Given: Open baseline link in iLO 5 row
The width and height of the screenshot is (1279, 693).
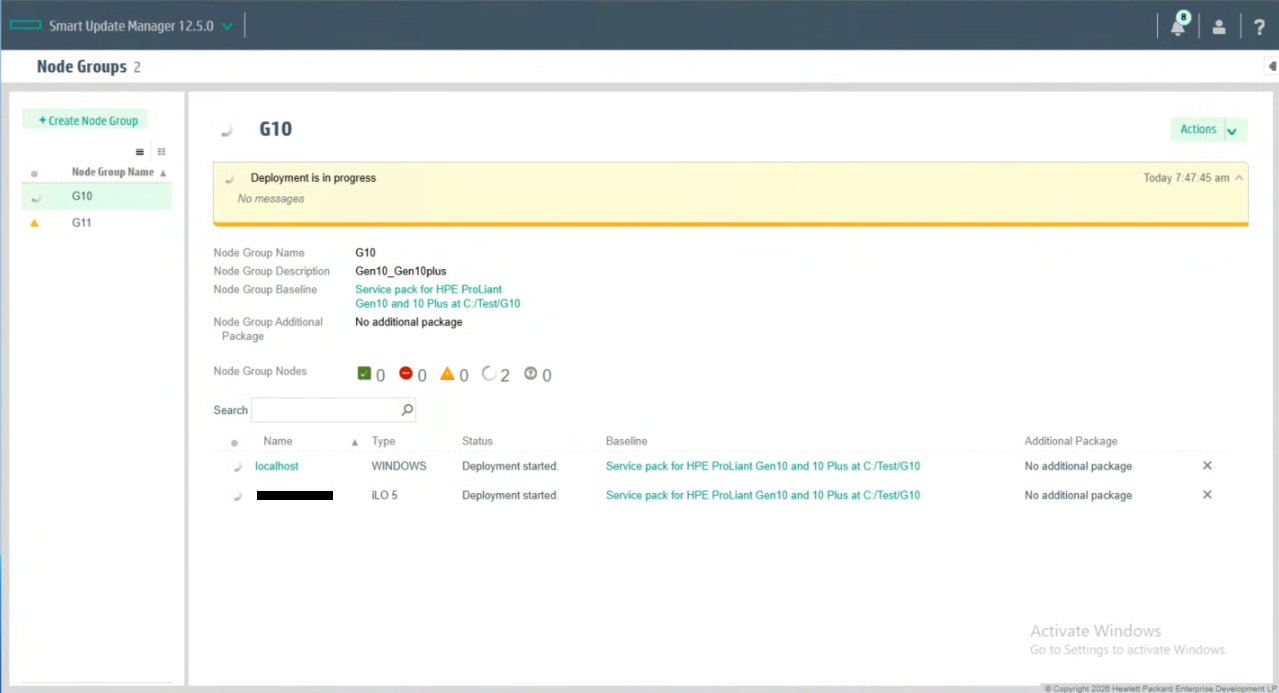Looking at the screenshot, I should [763, 495].
